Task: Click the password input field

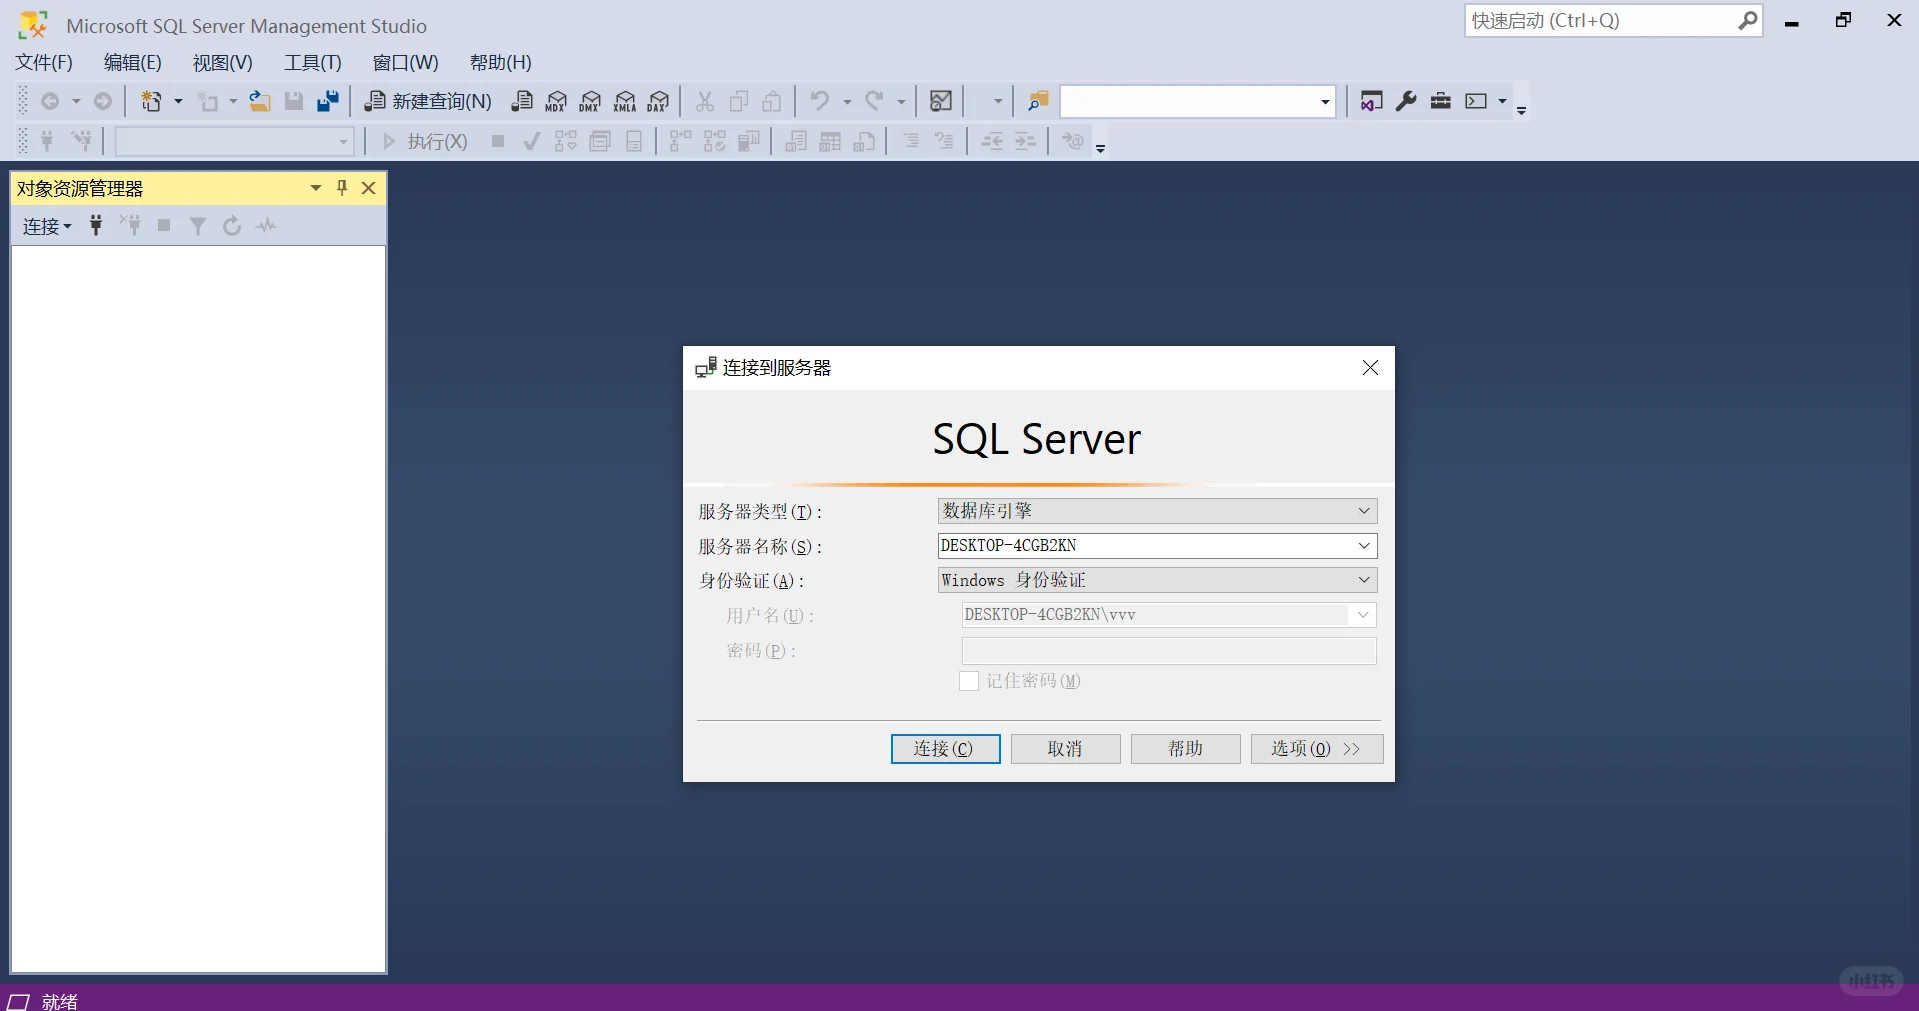Action: pos(1167,651)
